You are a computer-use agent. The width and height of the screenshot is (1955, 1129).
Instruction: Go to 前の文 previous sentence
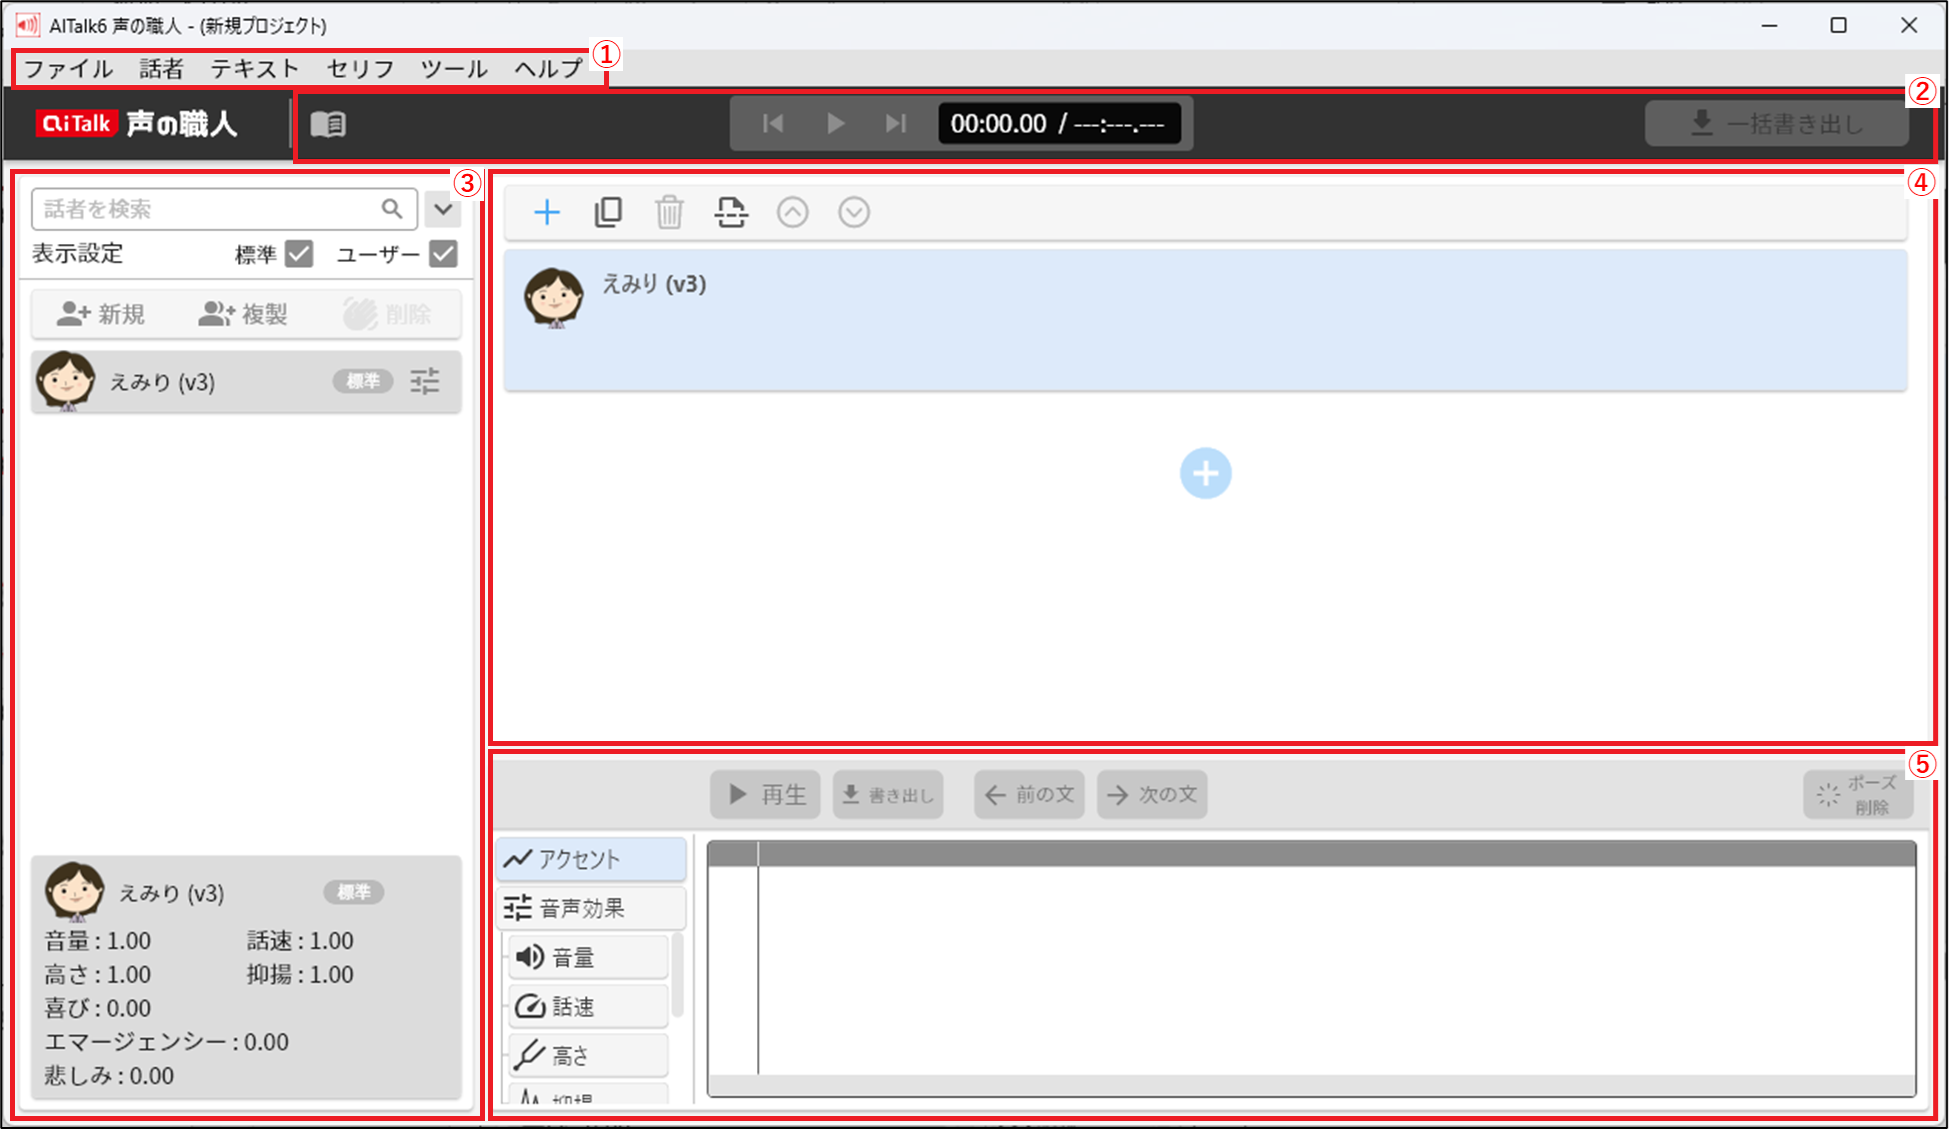click(x=1030, y=795)
